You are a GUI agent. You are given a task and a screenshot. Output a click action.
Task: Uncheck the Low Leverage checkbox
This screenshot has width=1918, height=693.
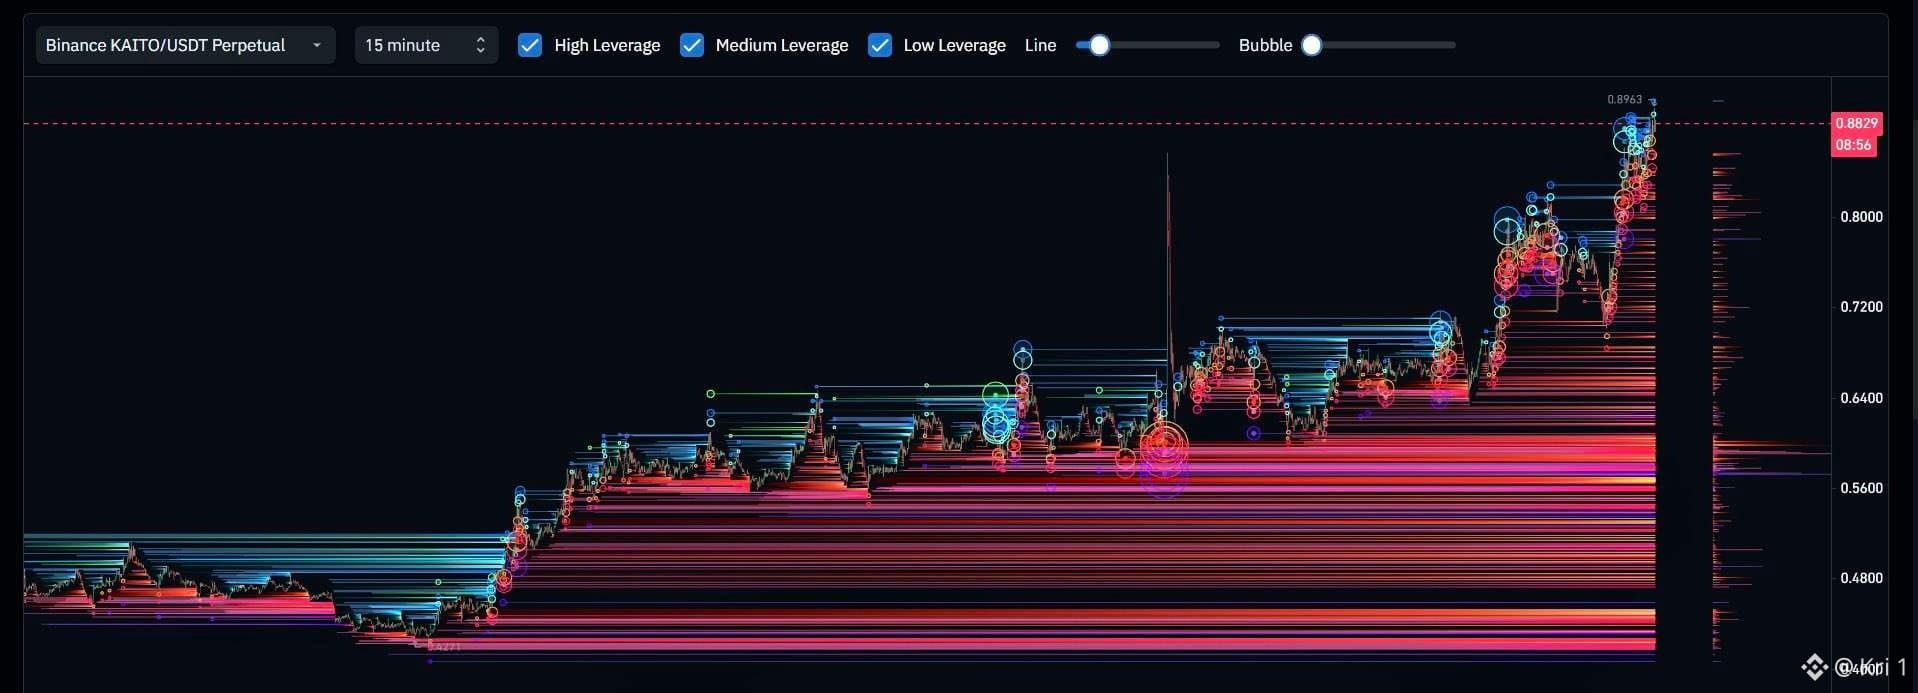tap(880, 45)
